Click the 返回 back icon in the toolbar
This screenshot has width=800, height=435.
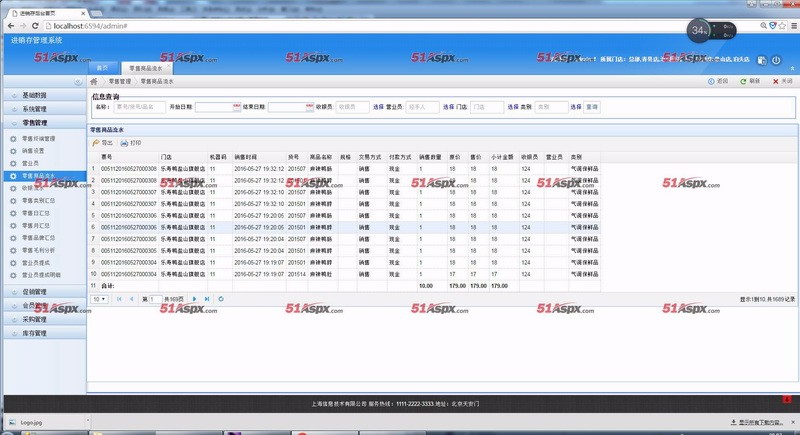point(711,82)
